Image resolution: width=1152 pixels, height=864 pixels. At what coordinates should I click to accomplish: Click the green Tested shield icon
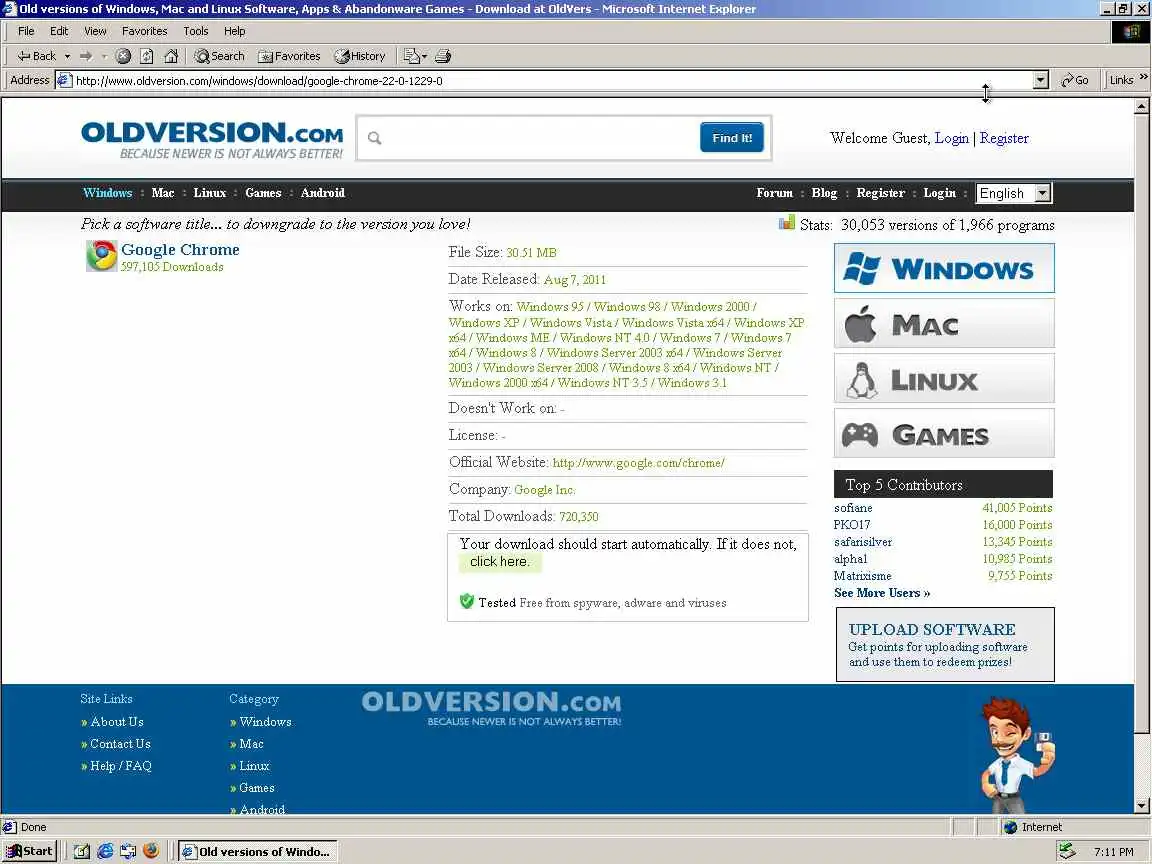click(x=467, y=601)
